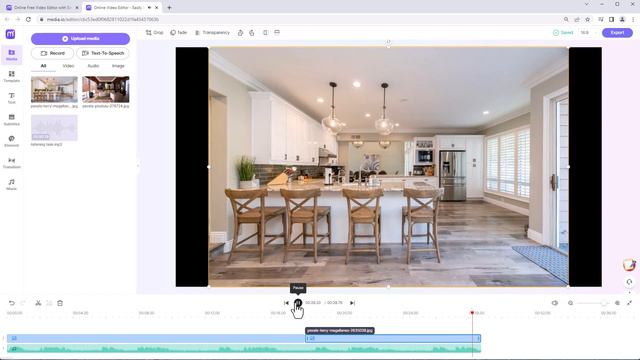This screenshot has width=640, height=360.
Task: Pause video playback
Action: coord(298,303)
